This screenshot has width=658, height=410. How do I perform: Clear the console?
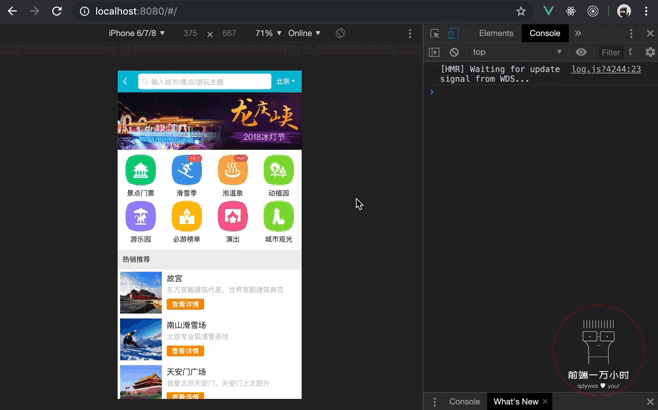pyautogui.click(x=454, y=52)
